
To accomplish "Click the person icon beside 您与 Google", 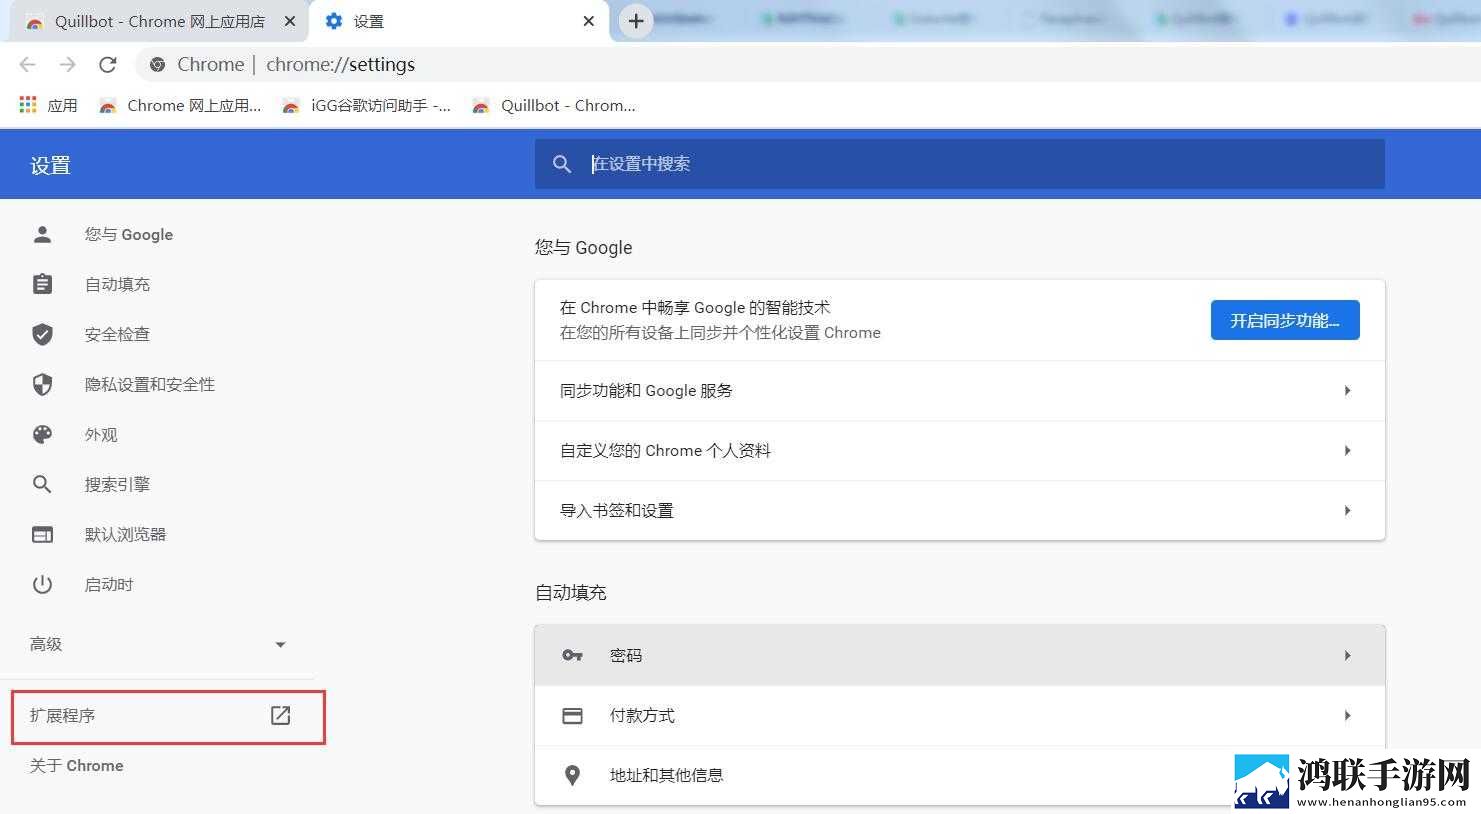I will pos(42,234).
